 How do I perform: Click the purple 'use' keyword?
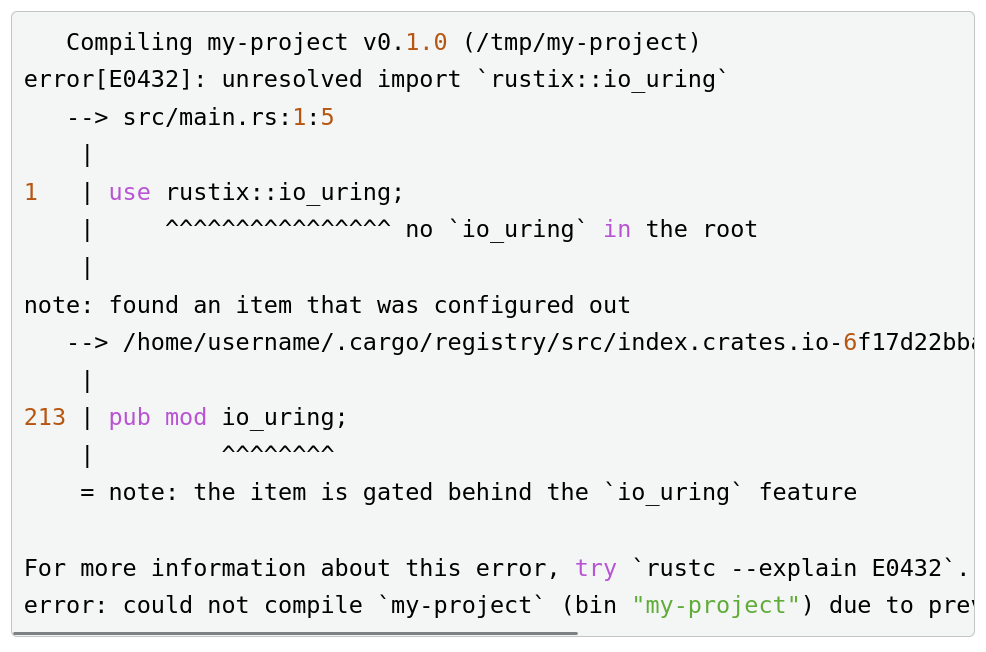129,193
